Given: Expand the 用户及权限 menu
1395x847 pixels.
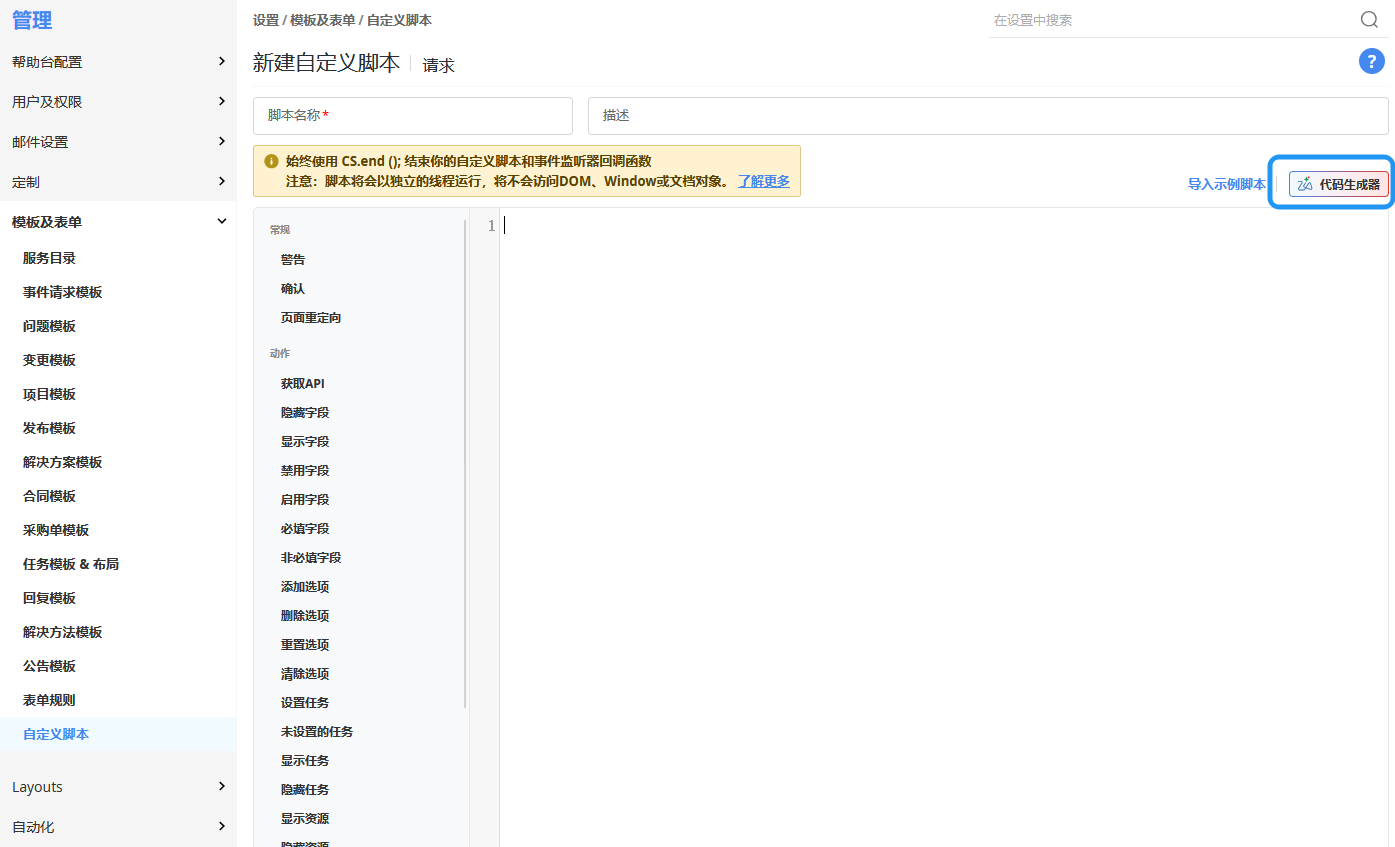Looking at the screenshot, I should point(118,102).
